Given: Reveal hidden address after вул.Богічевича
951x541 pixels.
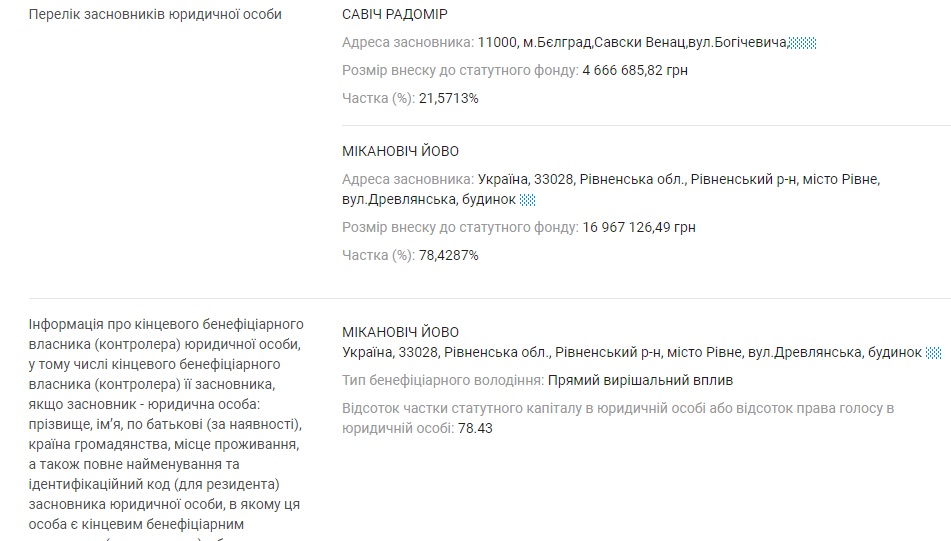Looking at the screenshot, I should (x=802, y=43).
